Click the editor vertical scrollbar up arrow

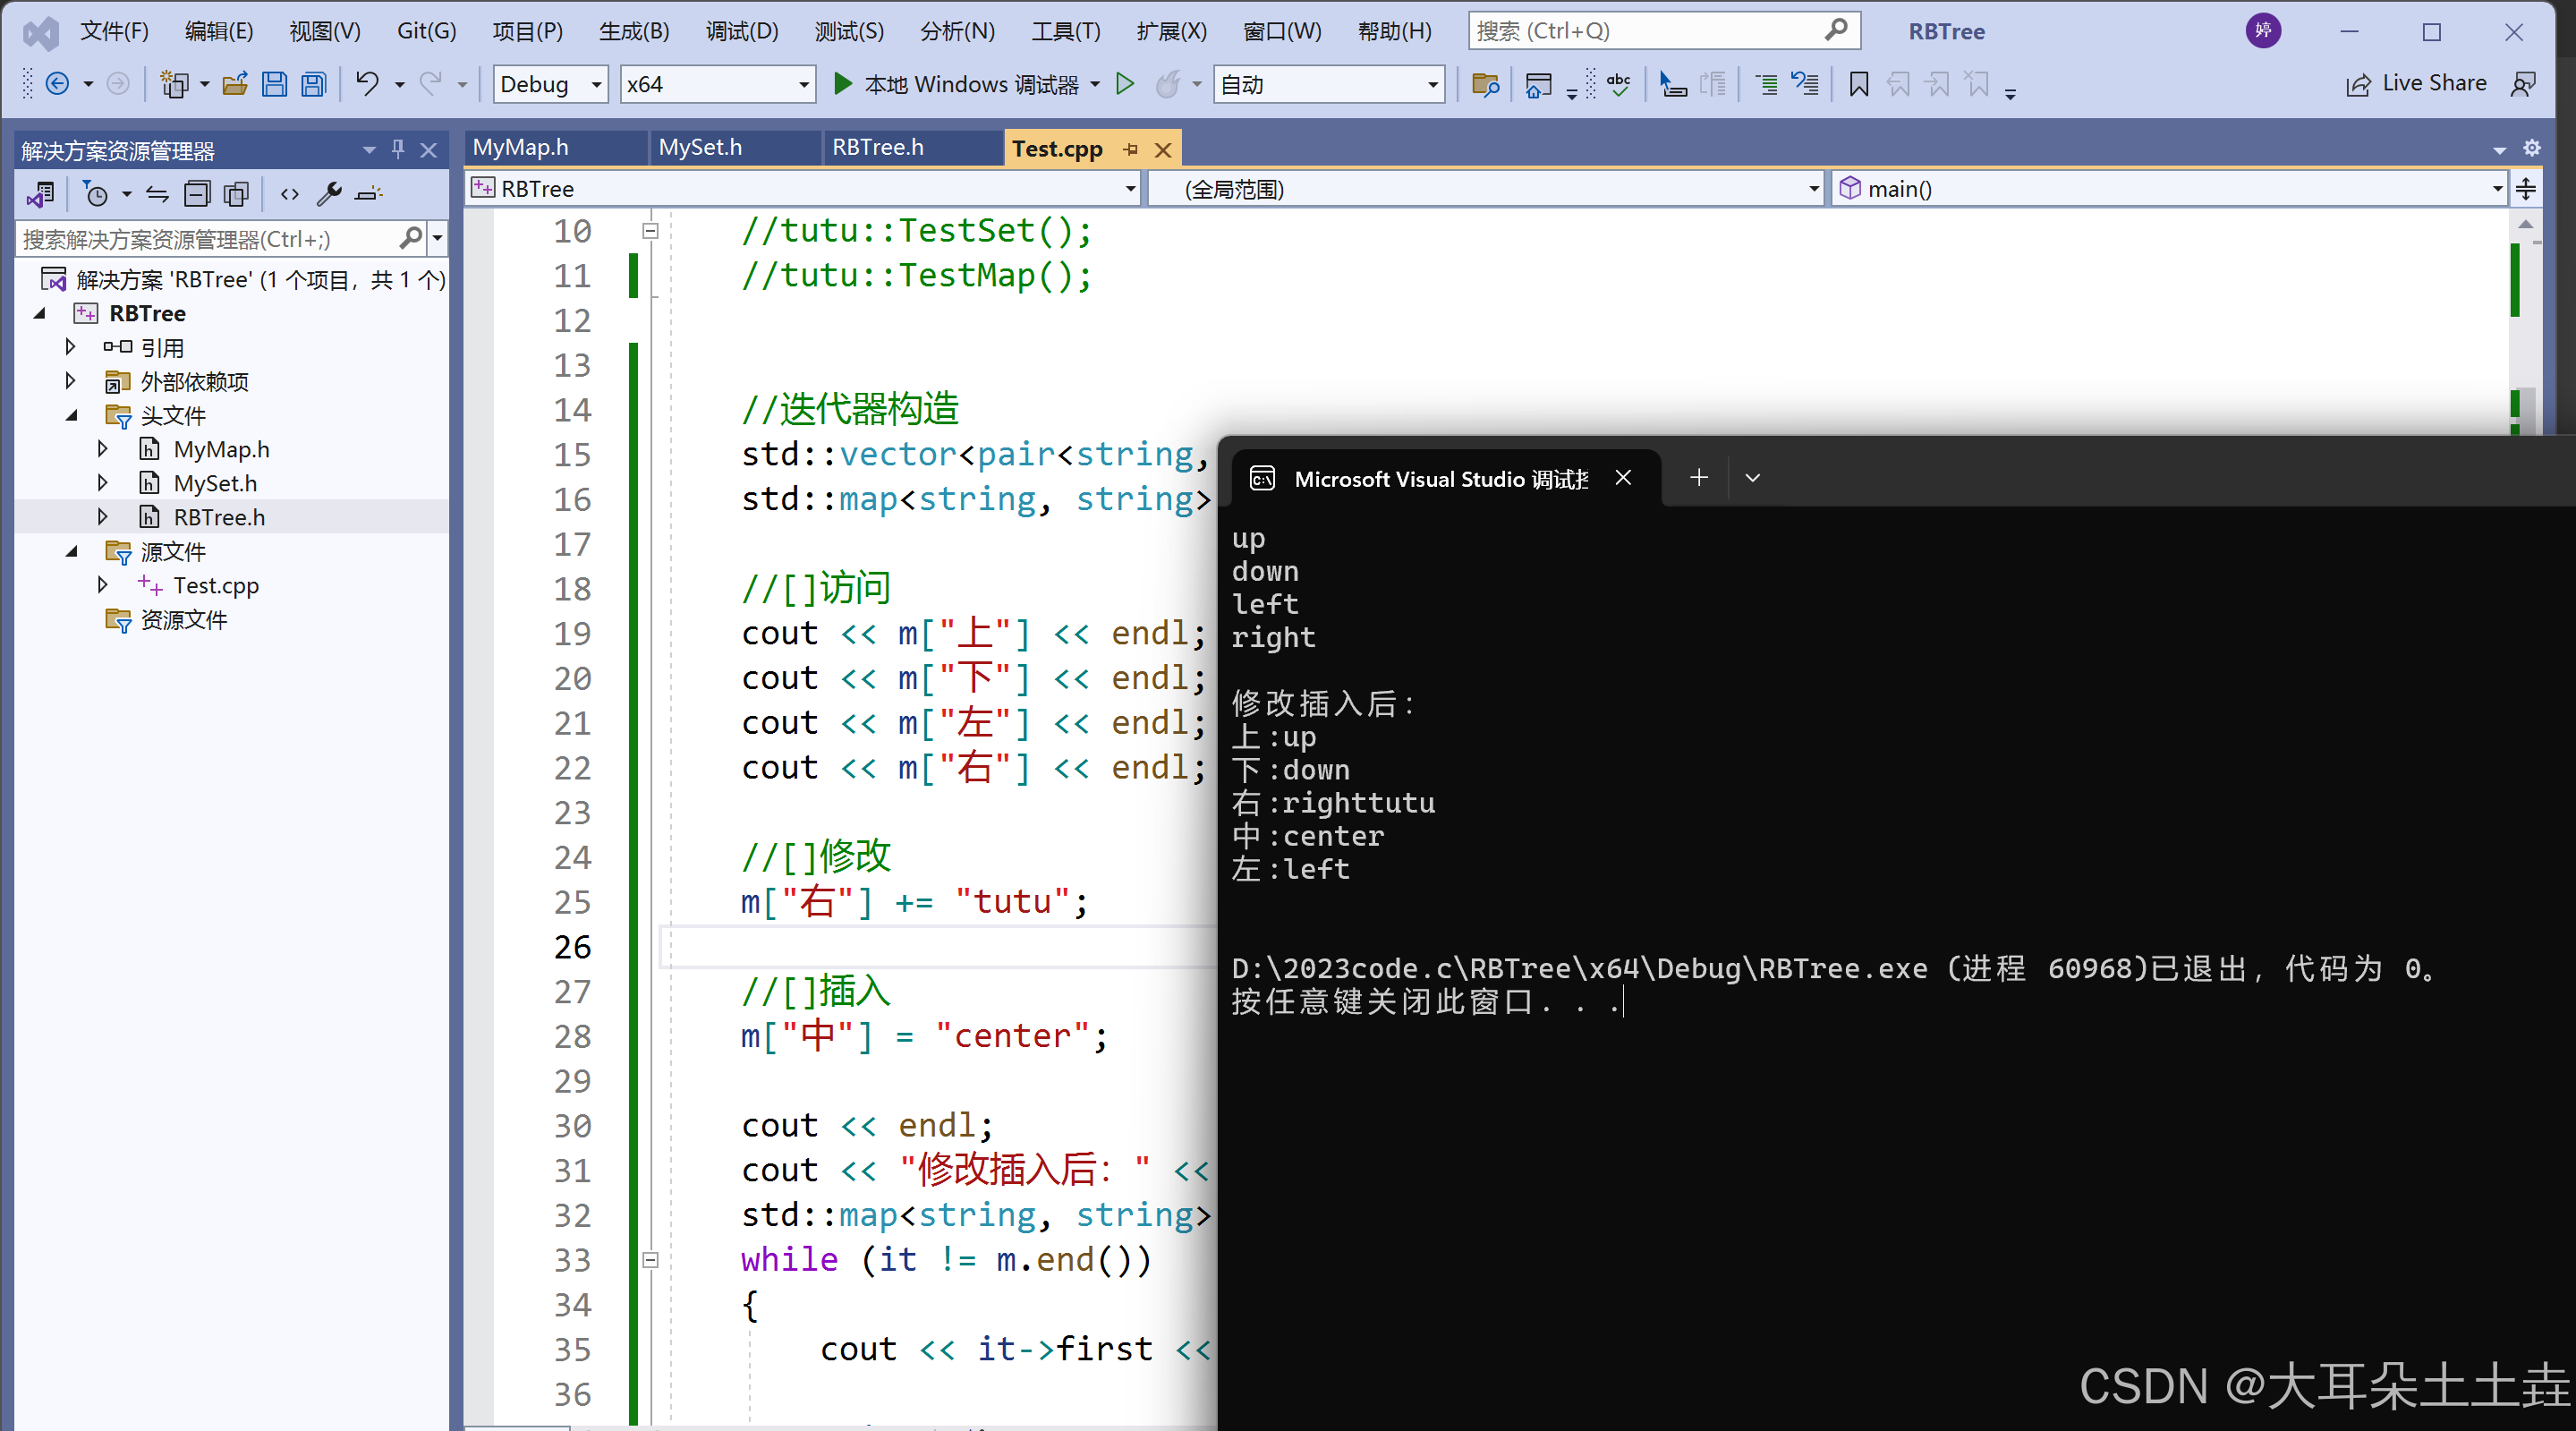pyautogui.click(x=2525, y=225)
